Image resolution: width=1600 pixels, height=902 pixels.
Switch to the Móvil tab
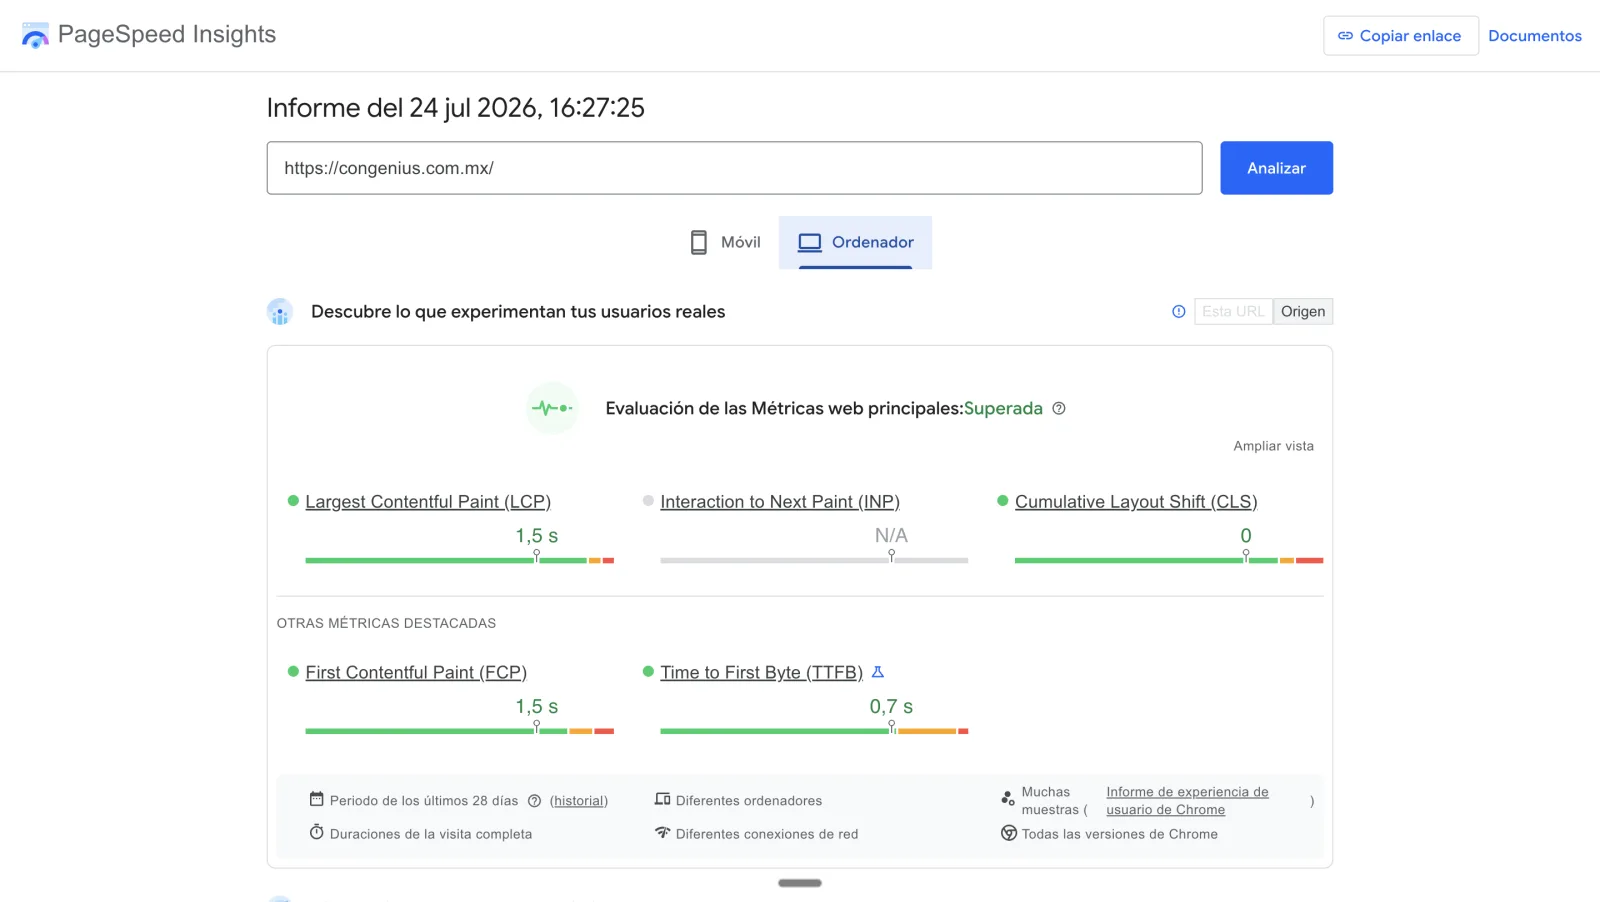[x=726, y=242]
